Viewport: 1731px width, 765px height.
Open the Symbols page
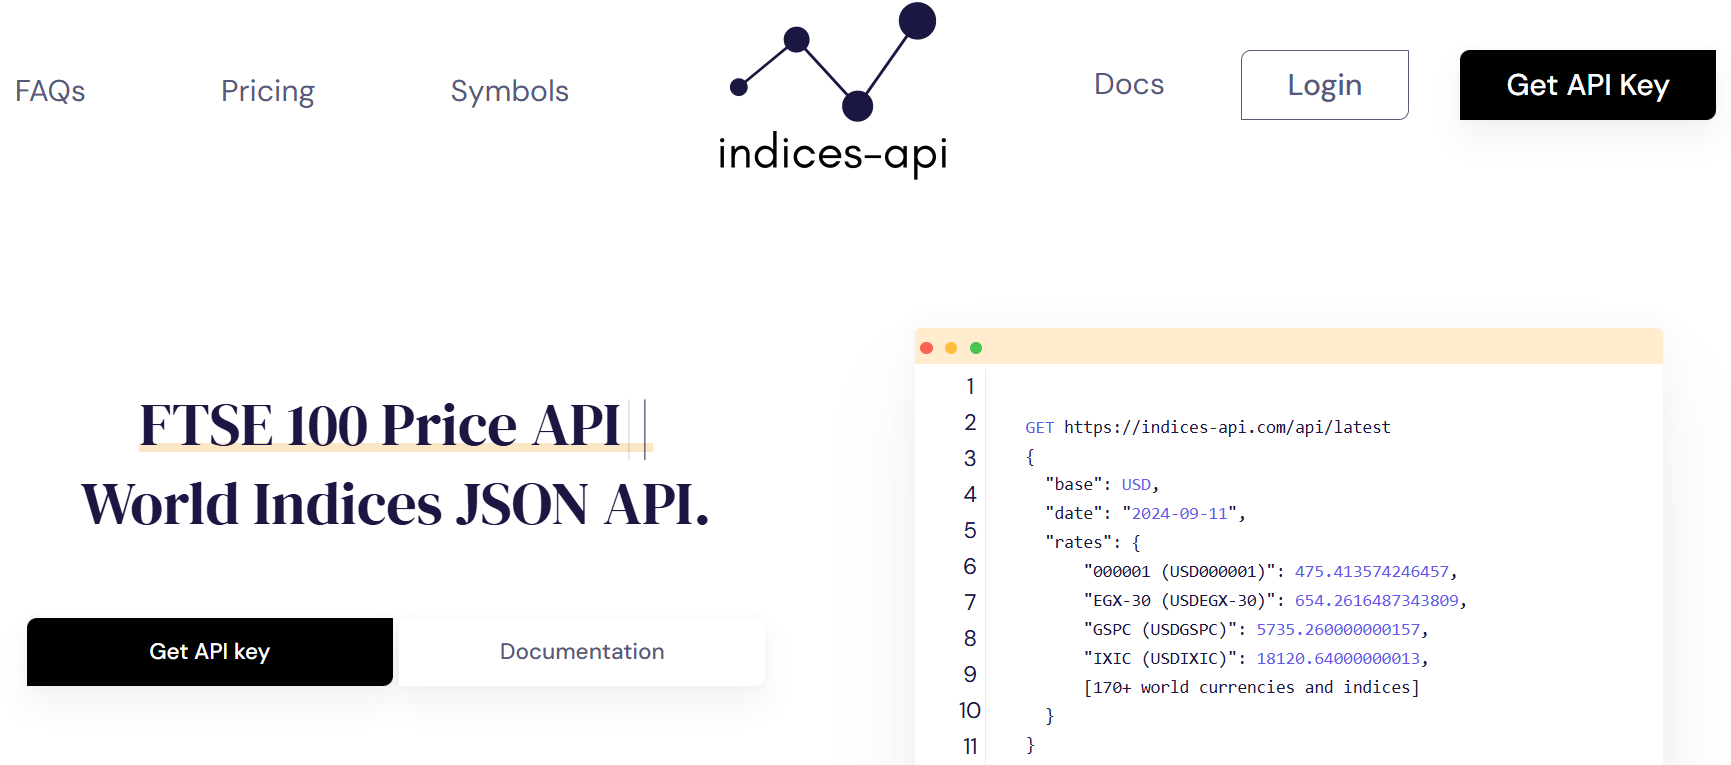pos(510,91)
